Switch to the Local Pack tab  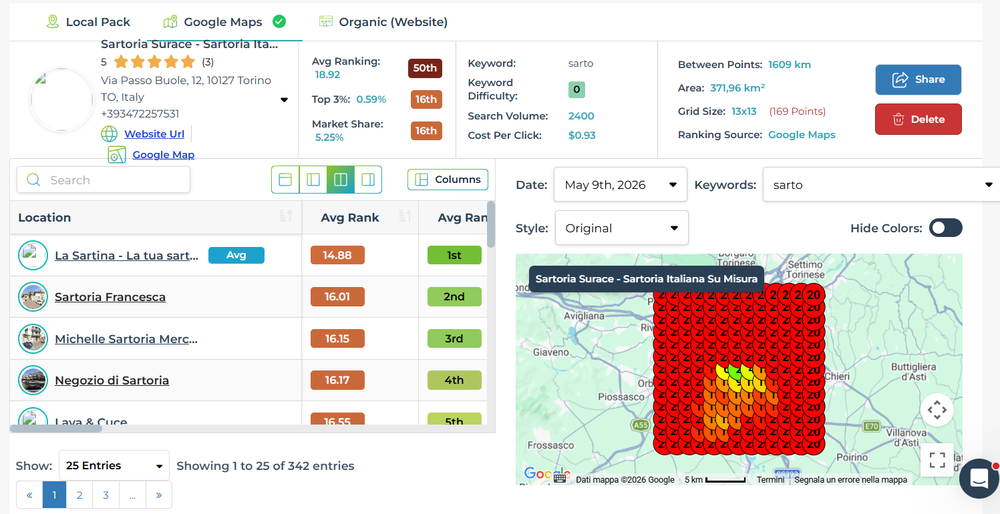[x=88, y=22]
